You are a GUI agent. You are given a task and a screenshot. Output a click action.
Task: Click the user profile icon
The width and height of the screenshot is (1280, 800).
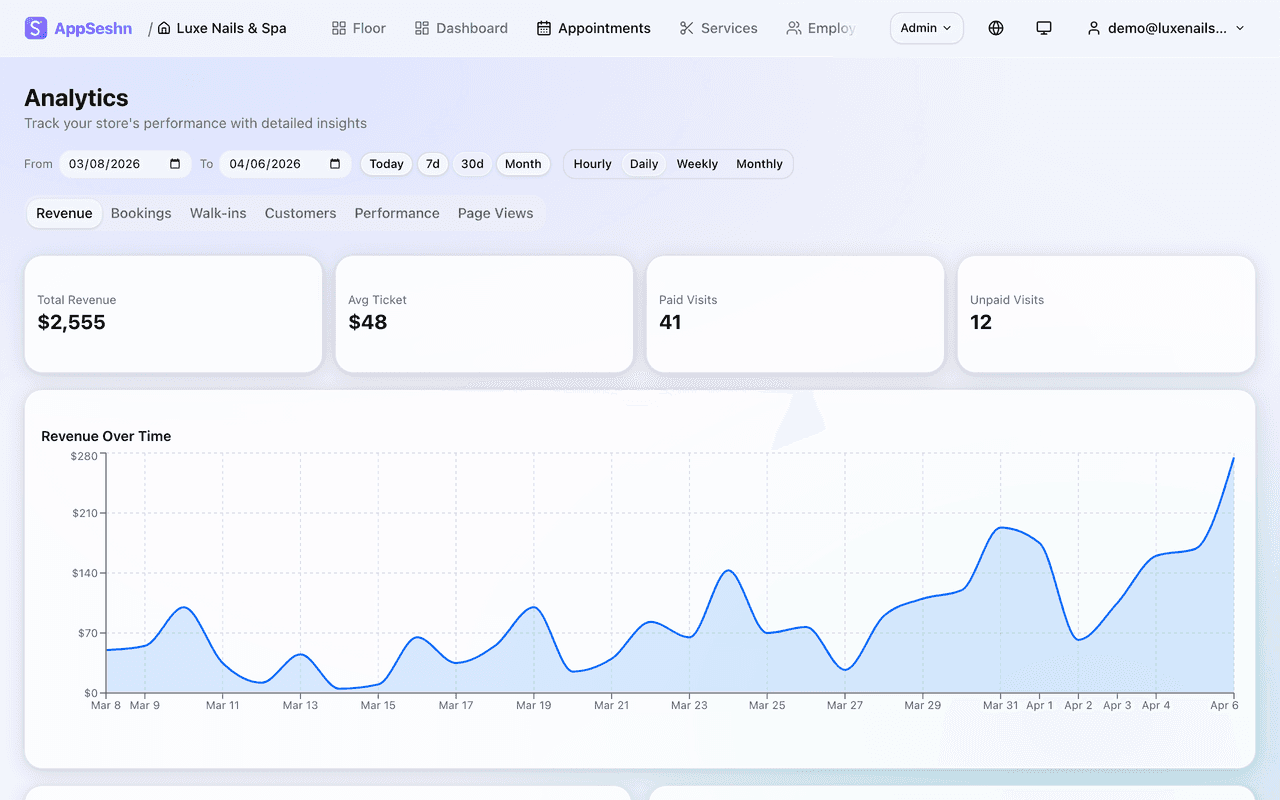pos(1094,28)
